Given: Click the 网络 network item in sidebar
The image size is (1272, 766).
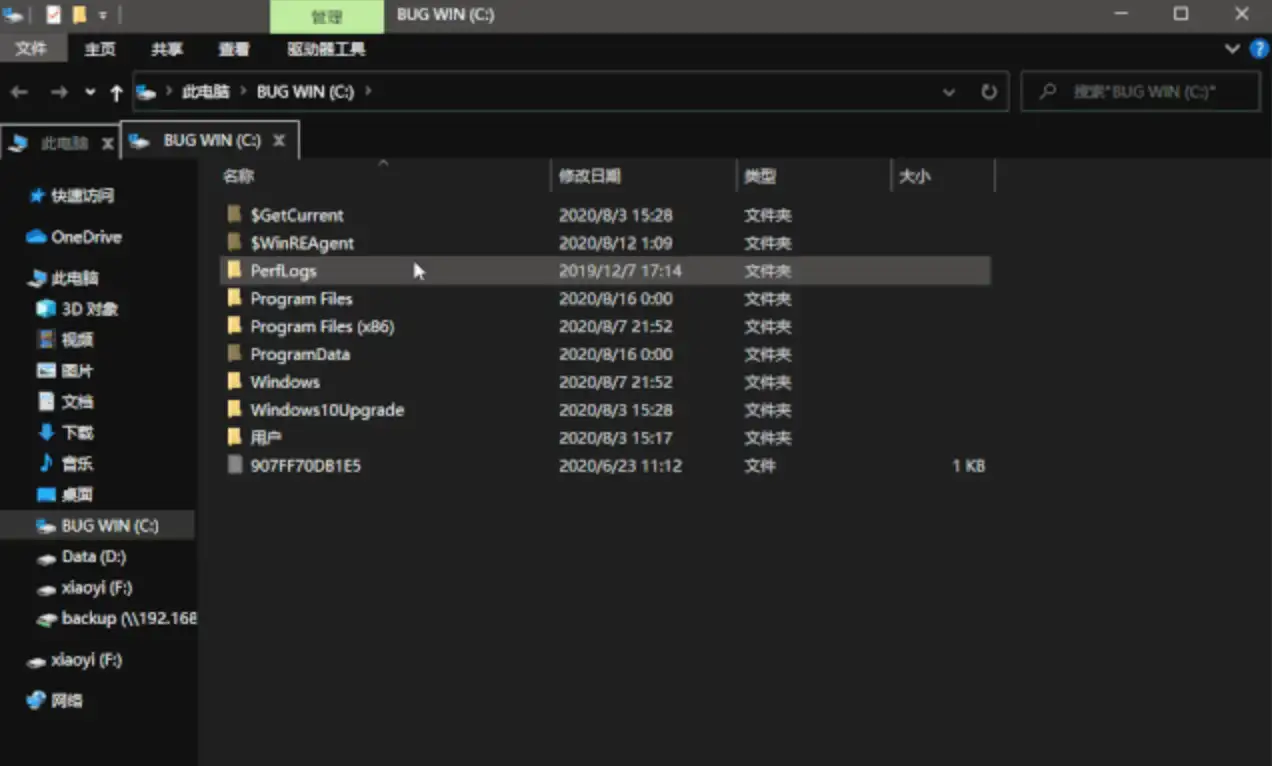Looking at the screenshot, I should [x=66, y=701].
